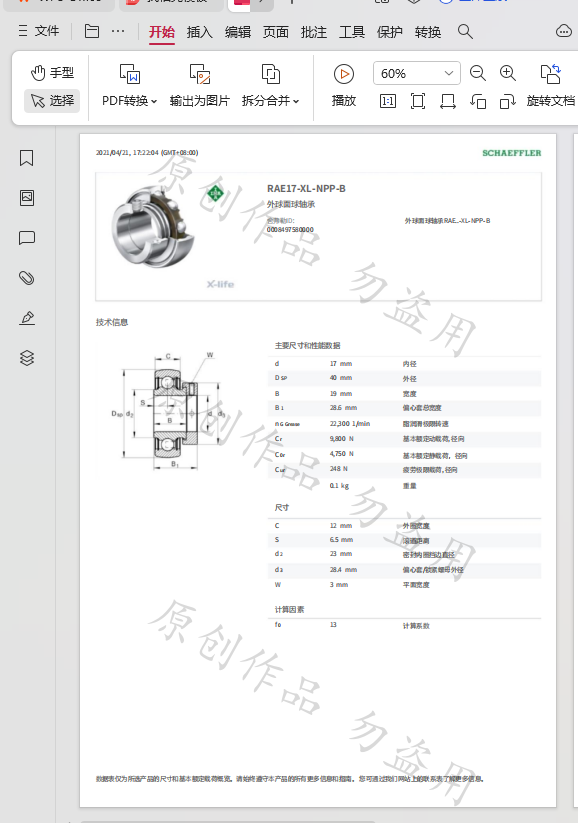Open the attachments paperclip panel
Screen dimensions: 578x823
click(x=27, y=278)
